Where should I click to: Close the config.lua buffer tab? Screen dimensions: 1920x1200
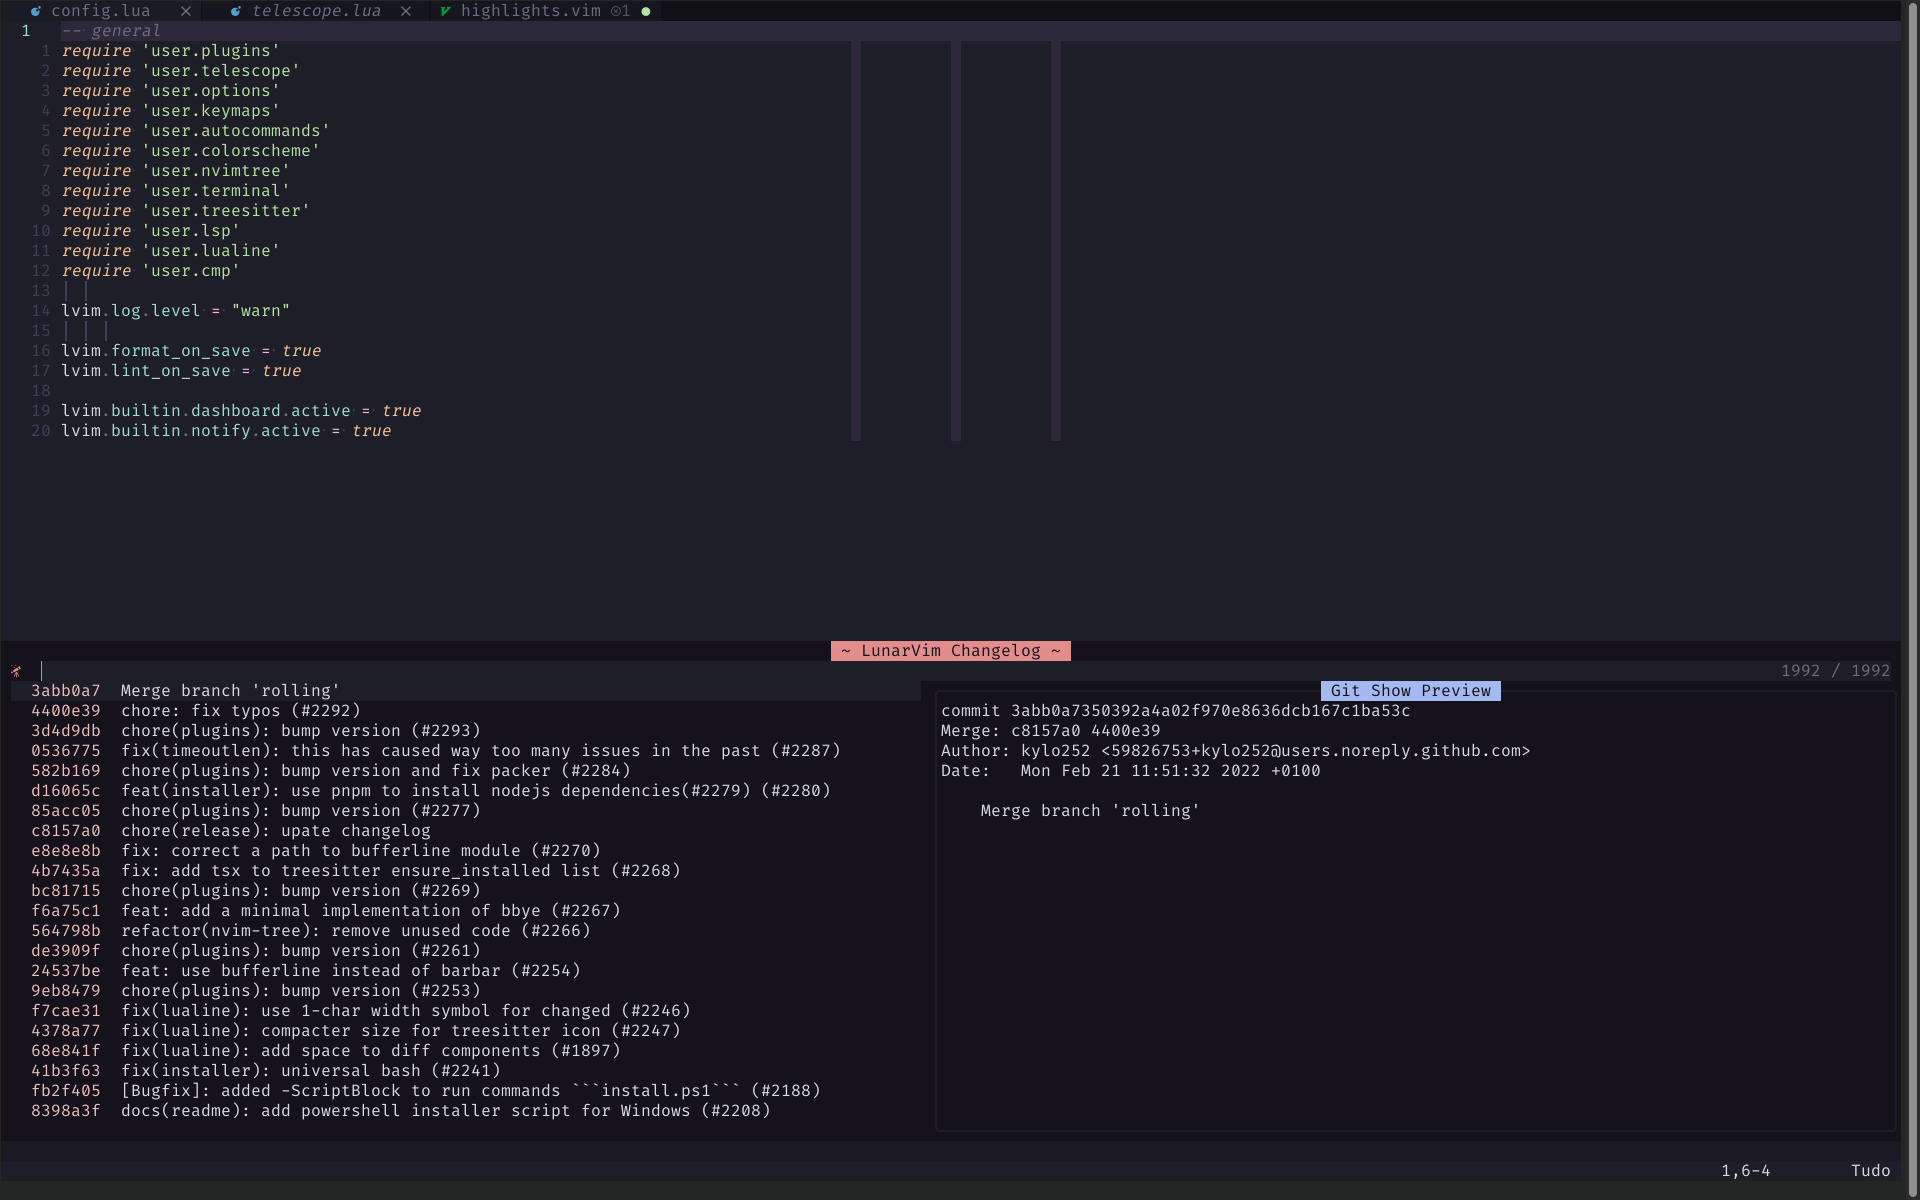pos(186,11)
